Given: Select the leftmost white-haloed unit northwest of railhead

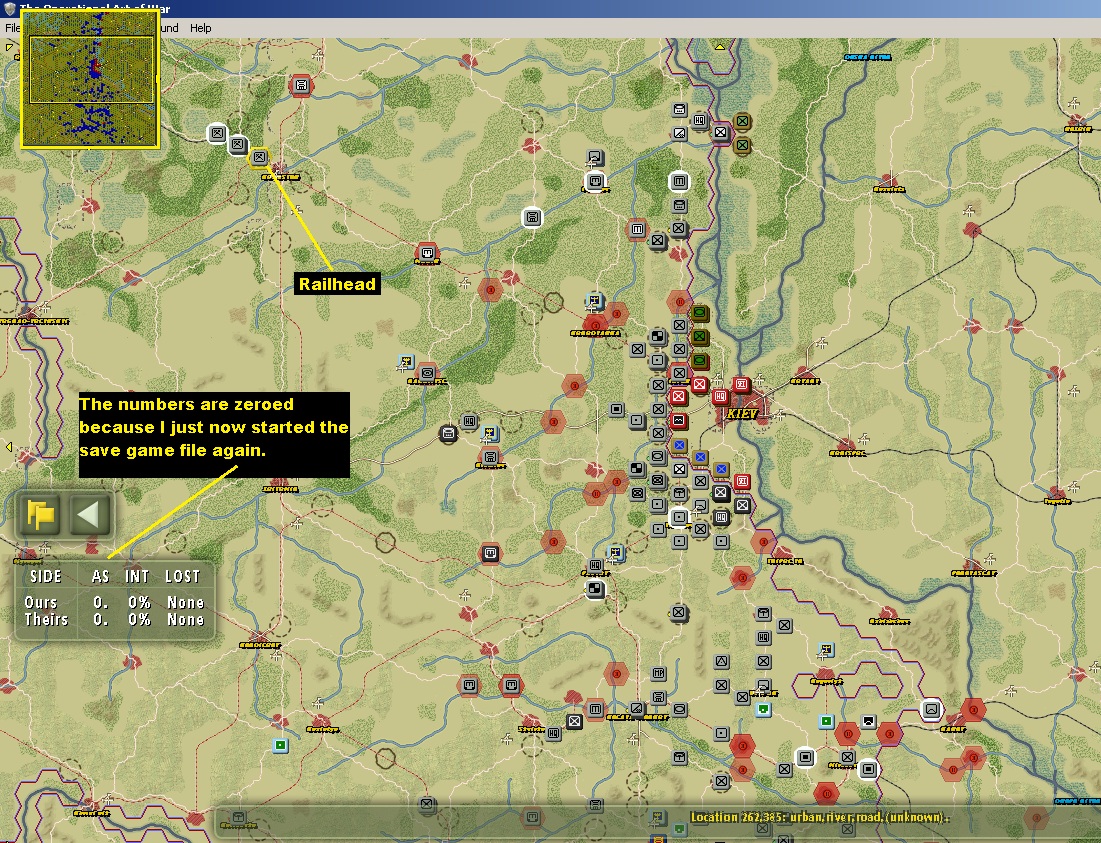Looking at the screenshot, I should (217, 133).
